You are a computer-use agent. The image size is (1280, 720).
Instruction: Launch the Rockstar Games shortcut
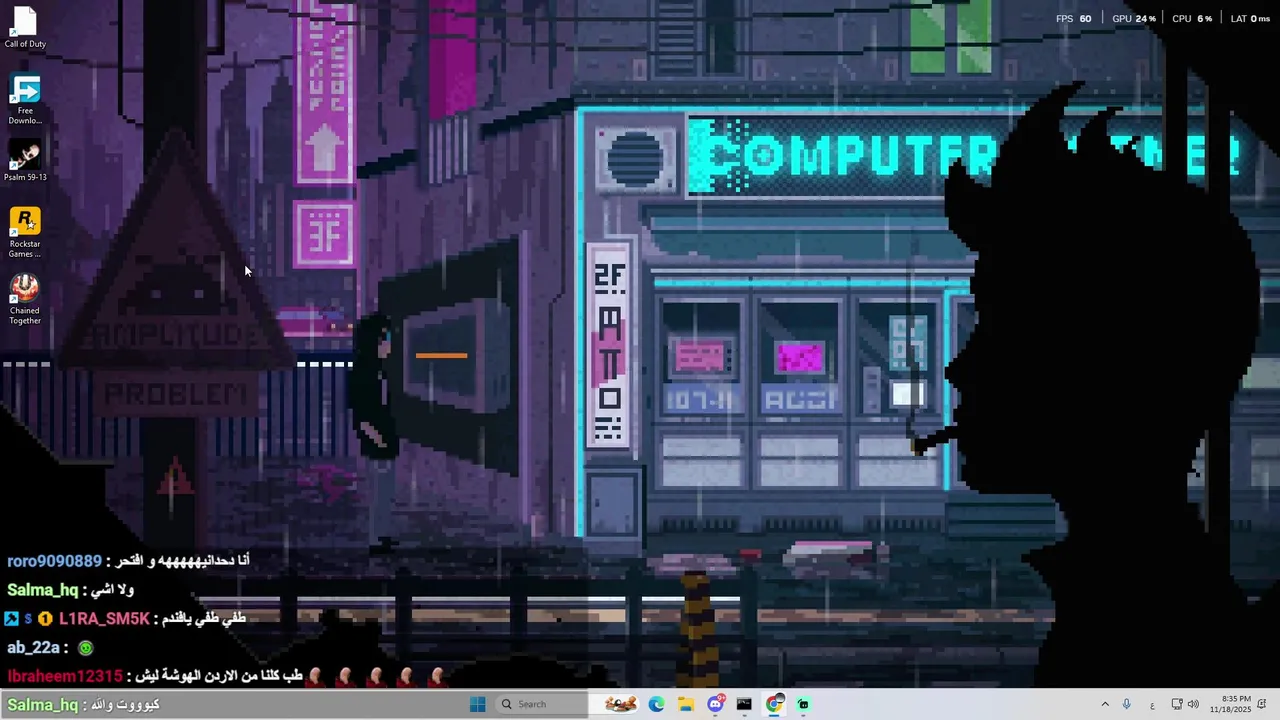pos(24,232)
